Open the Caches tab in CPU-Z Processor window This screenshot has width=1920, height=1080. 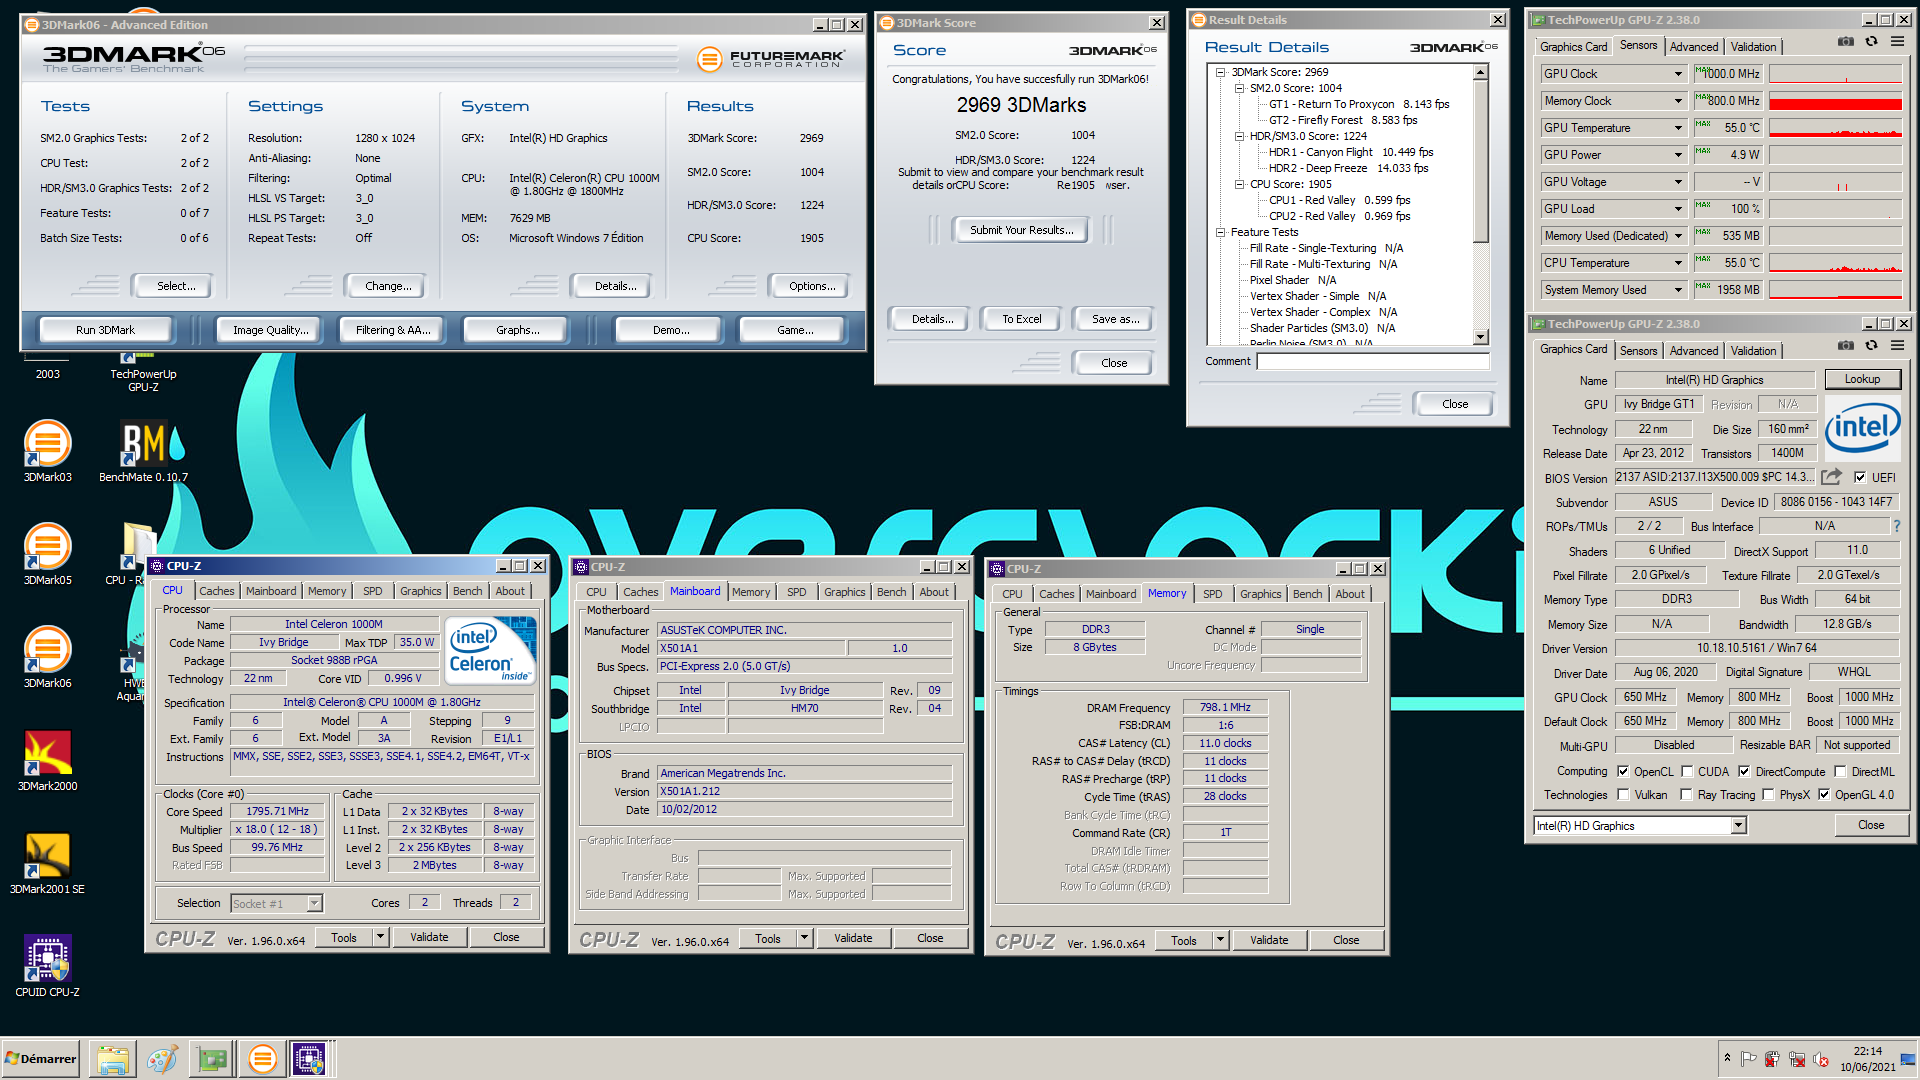pos(216,591)
